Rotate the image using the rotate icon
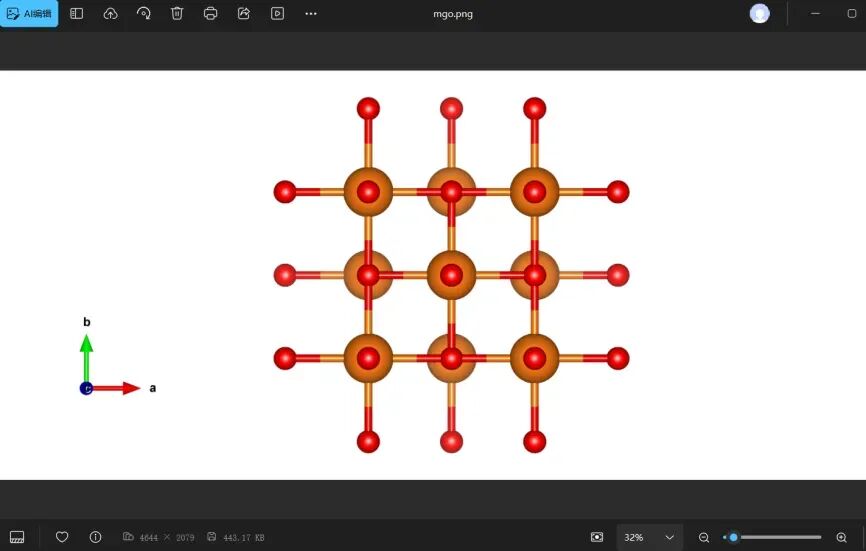The image size is (866, 551). coord(144,14)
